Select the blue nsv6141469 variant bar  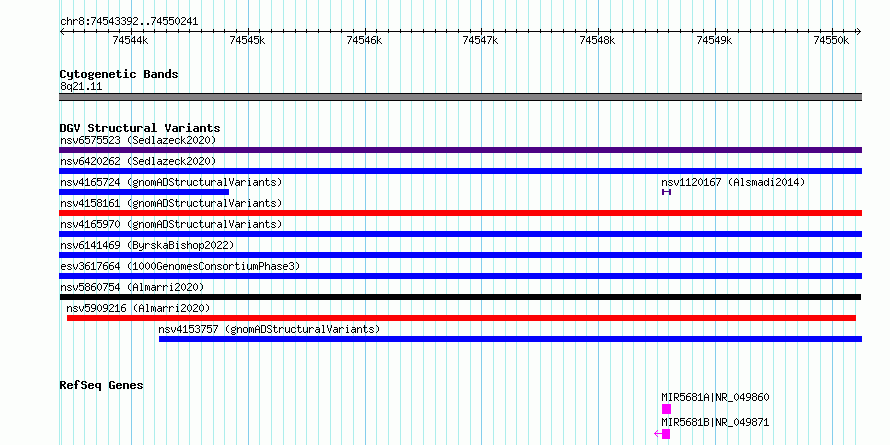pos(460,255)
